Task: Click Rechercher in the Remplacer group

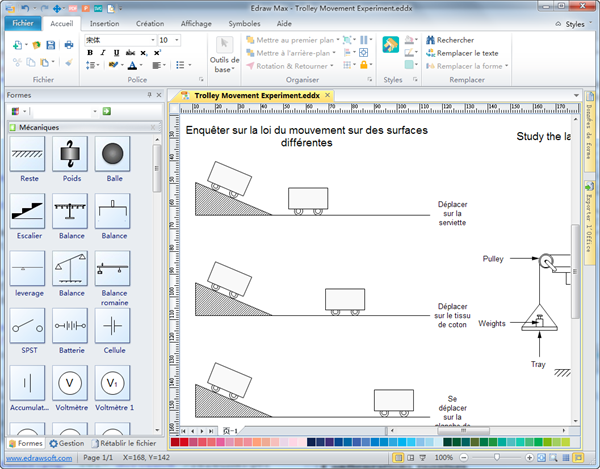Action: pyautogui.click(x=455, y=40)
